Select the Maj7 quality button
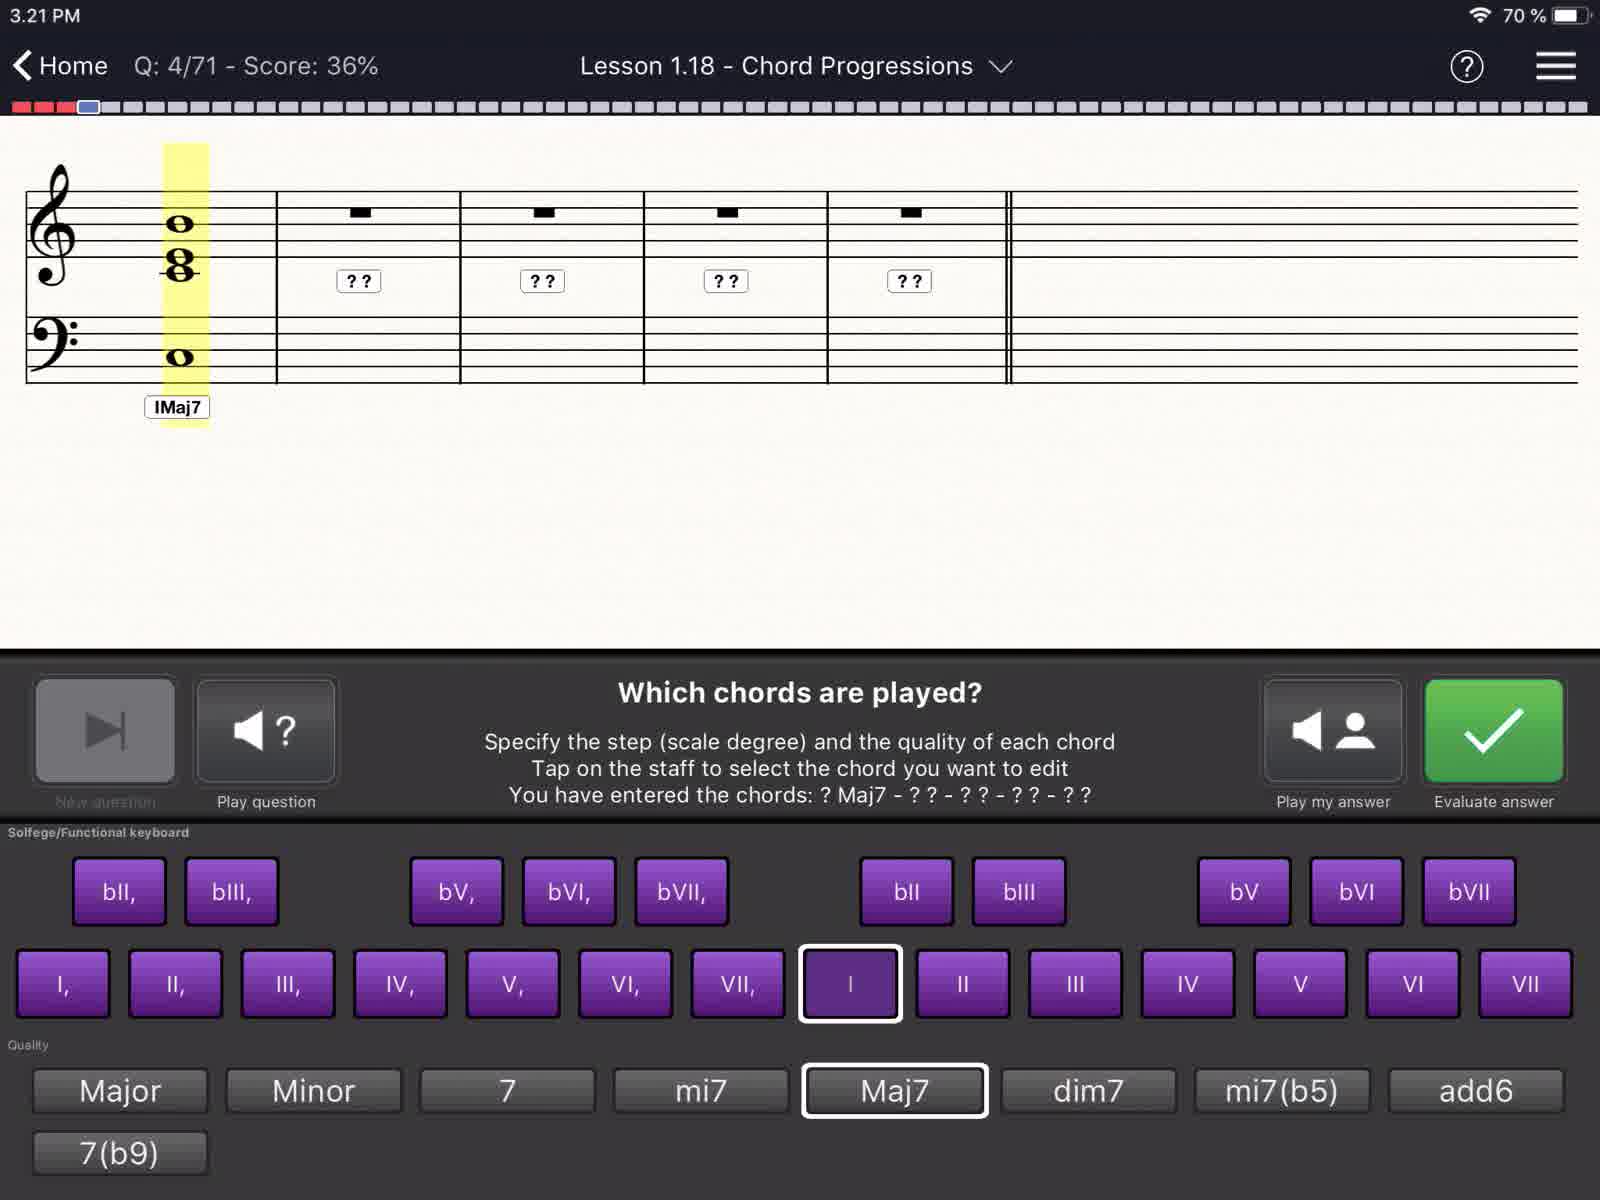The width and height of the screenshot is (1600, 1200). pyautogui.click(x=895, y=1090)
